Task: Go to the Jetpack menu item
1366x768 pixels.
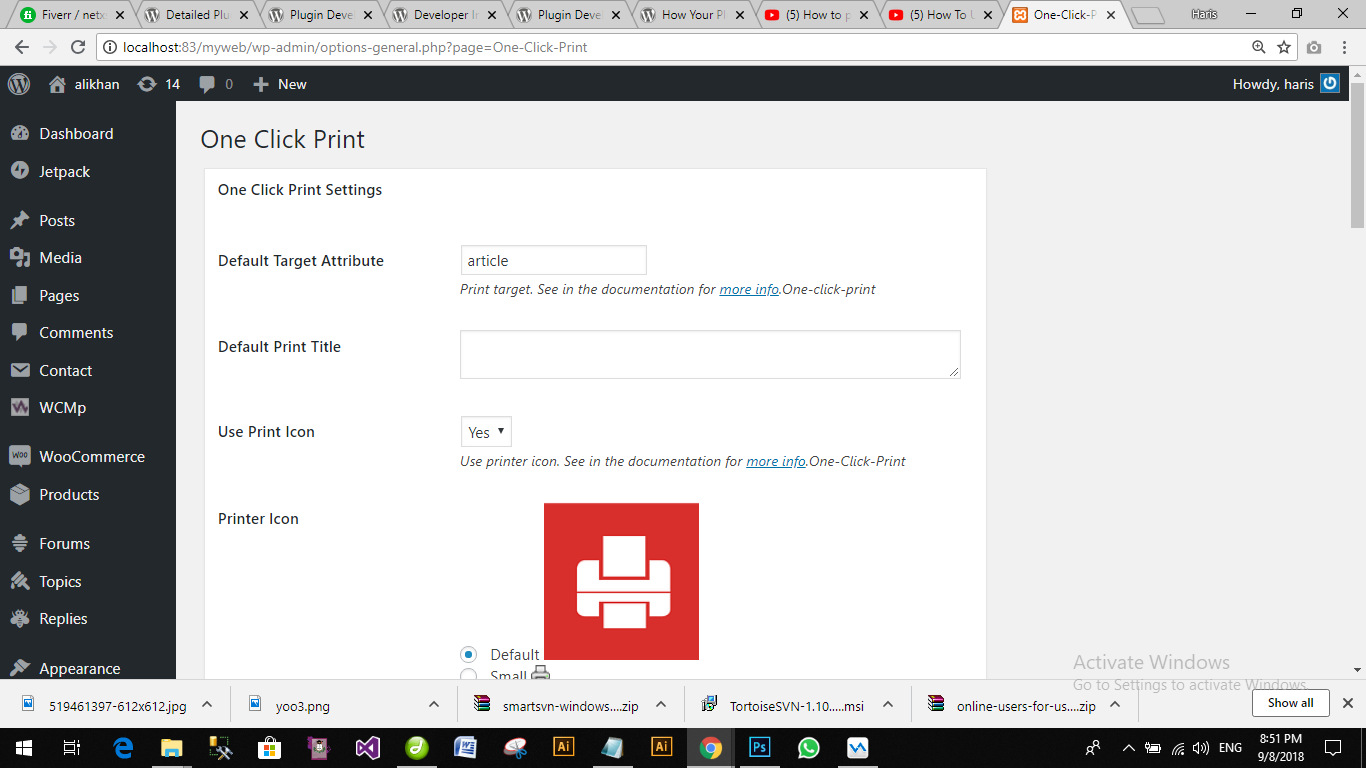Action: 64,172
